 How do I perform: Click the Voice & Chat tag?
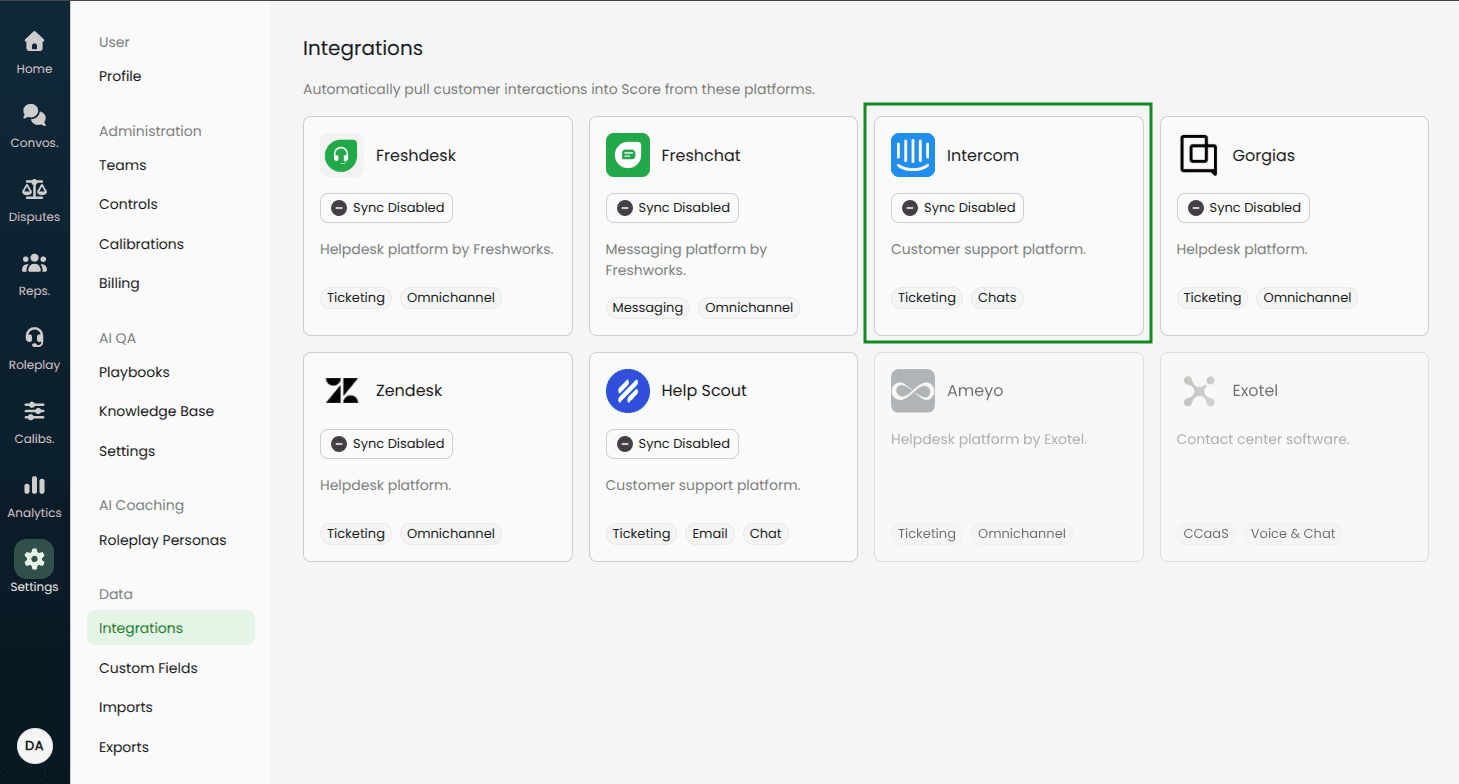point(1293,534)
